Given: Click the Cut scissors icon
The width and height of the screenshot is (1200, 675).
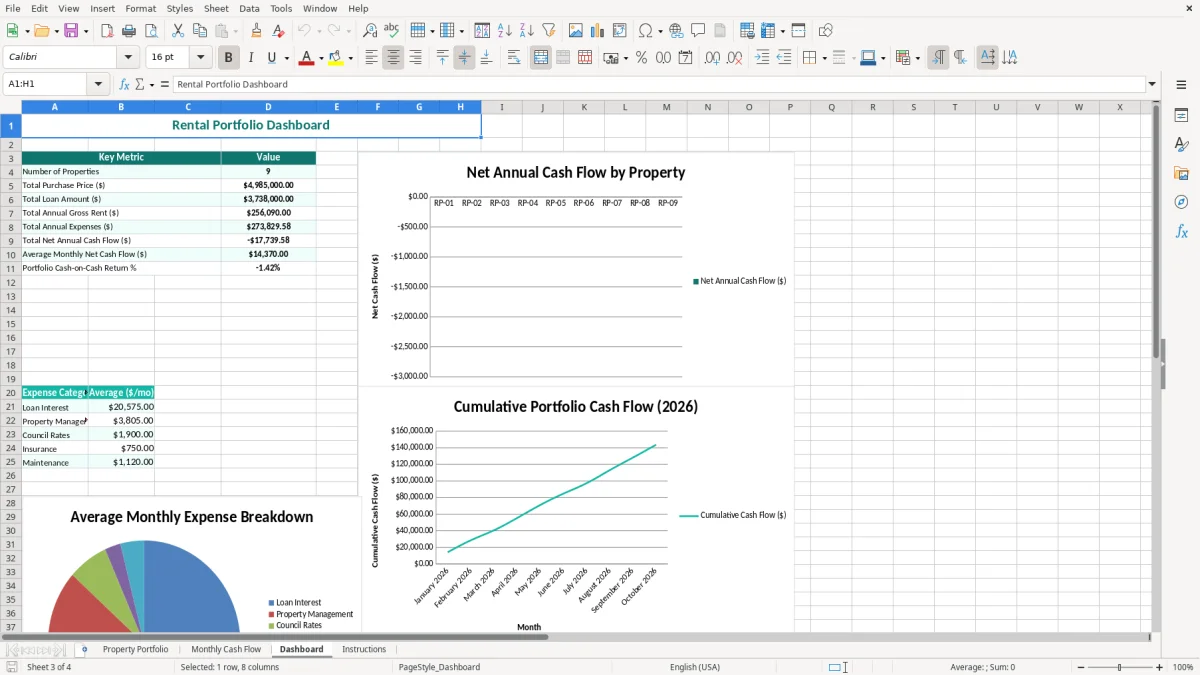Looking at the screenshot, I should click(x=178, y=31).
